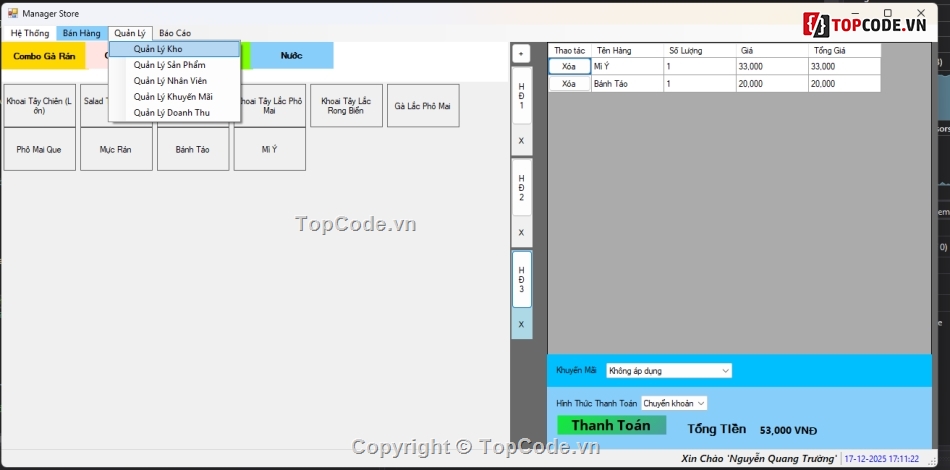Add Khoai Tây Lắc Rong Biển product
Viewport: 950px width, 470px height.
(x=346, y=106)
